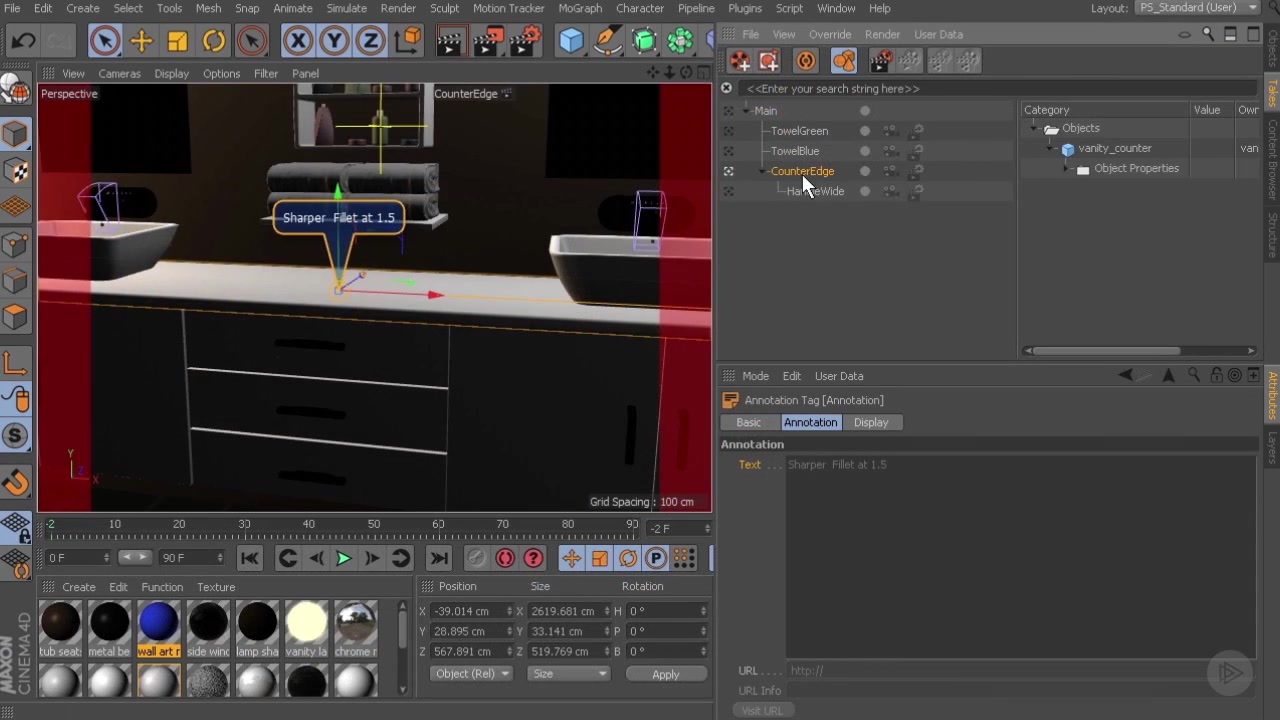This screenshot has height=720, width=1280.
Task: Click the New Take icon in Takes panel
Action: (740, 61)
